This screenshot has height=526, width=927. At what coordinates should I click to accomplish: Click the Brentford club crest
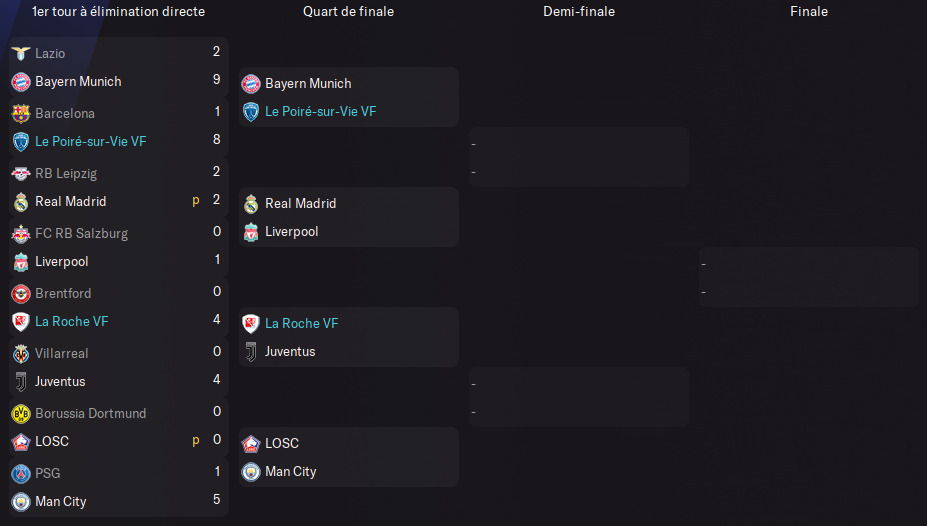pyautogui.click(x=20, y=293)
